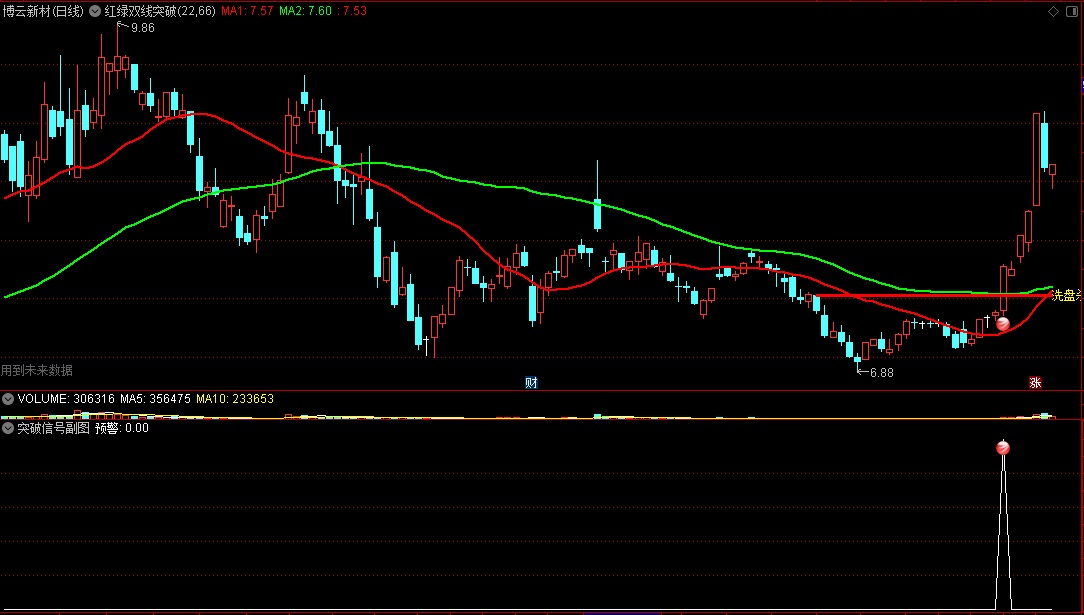Open the 突破信号副图 panel dropdown arrow

(x=8, y=428)
